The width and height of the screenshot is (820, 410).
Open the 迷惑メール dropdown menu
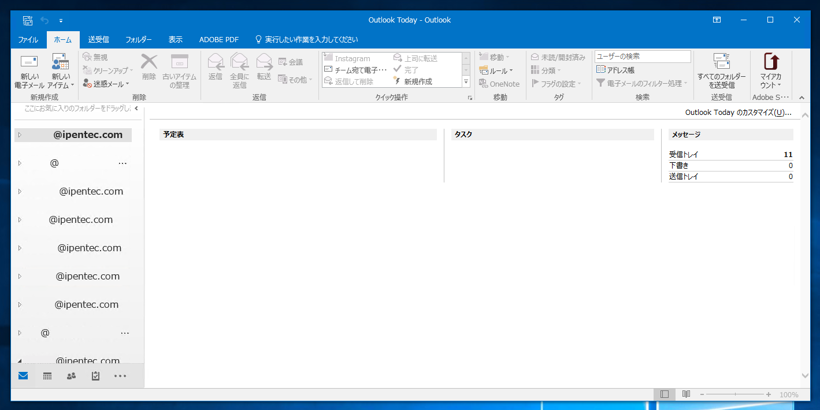(x=106, y=84)
